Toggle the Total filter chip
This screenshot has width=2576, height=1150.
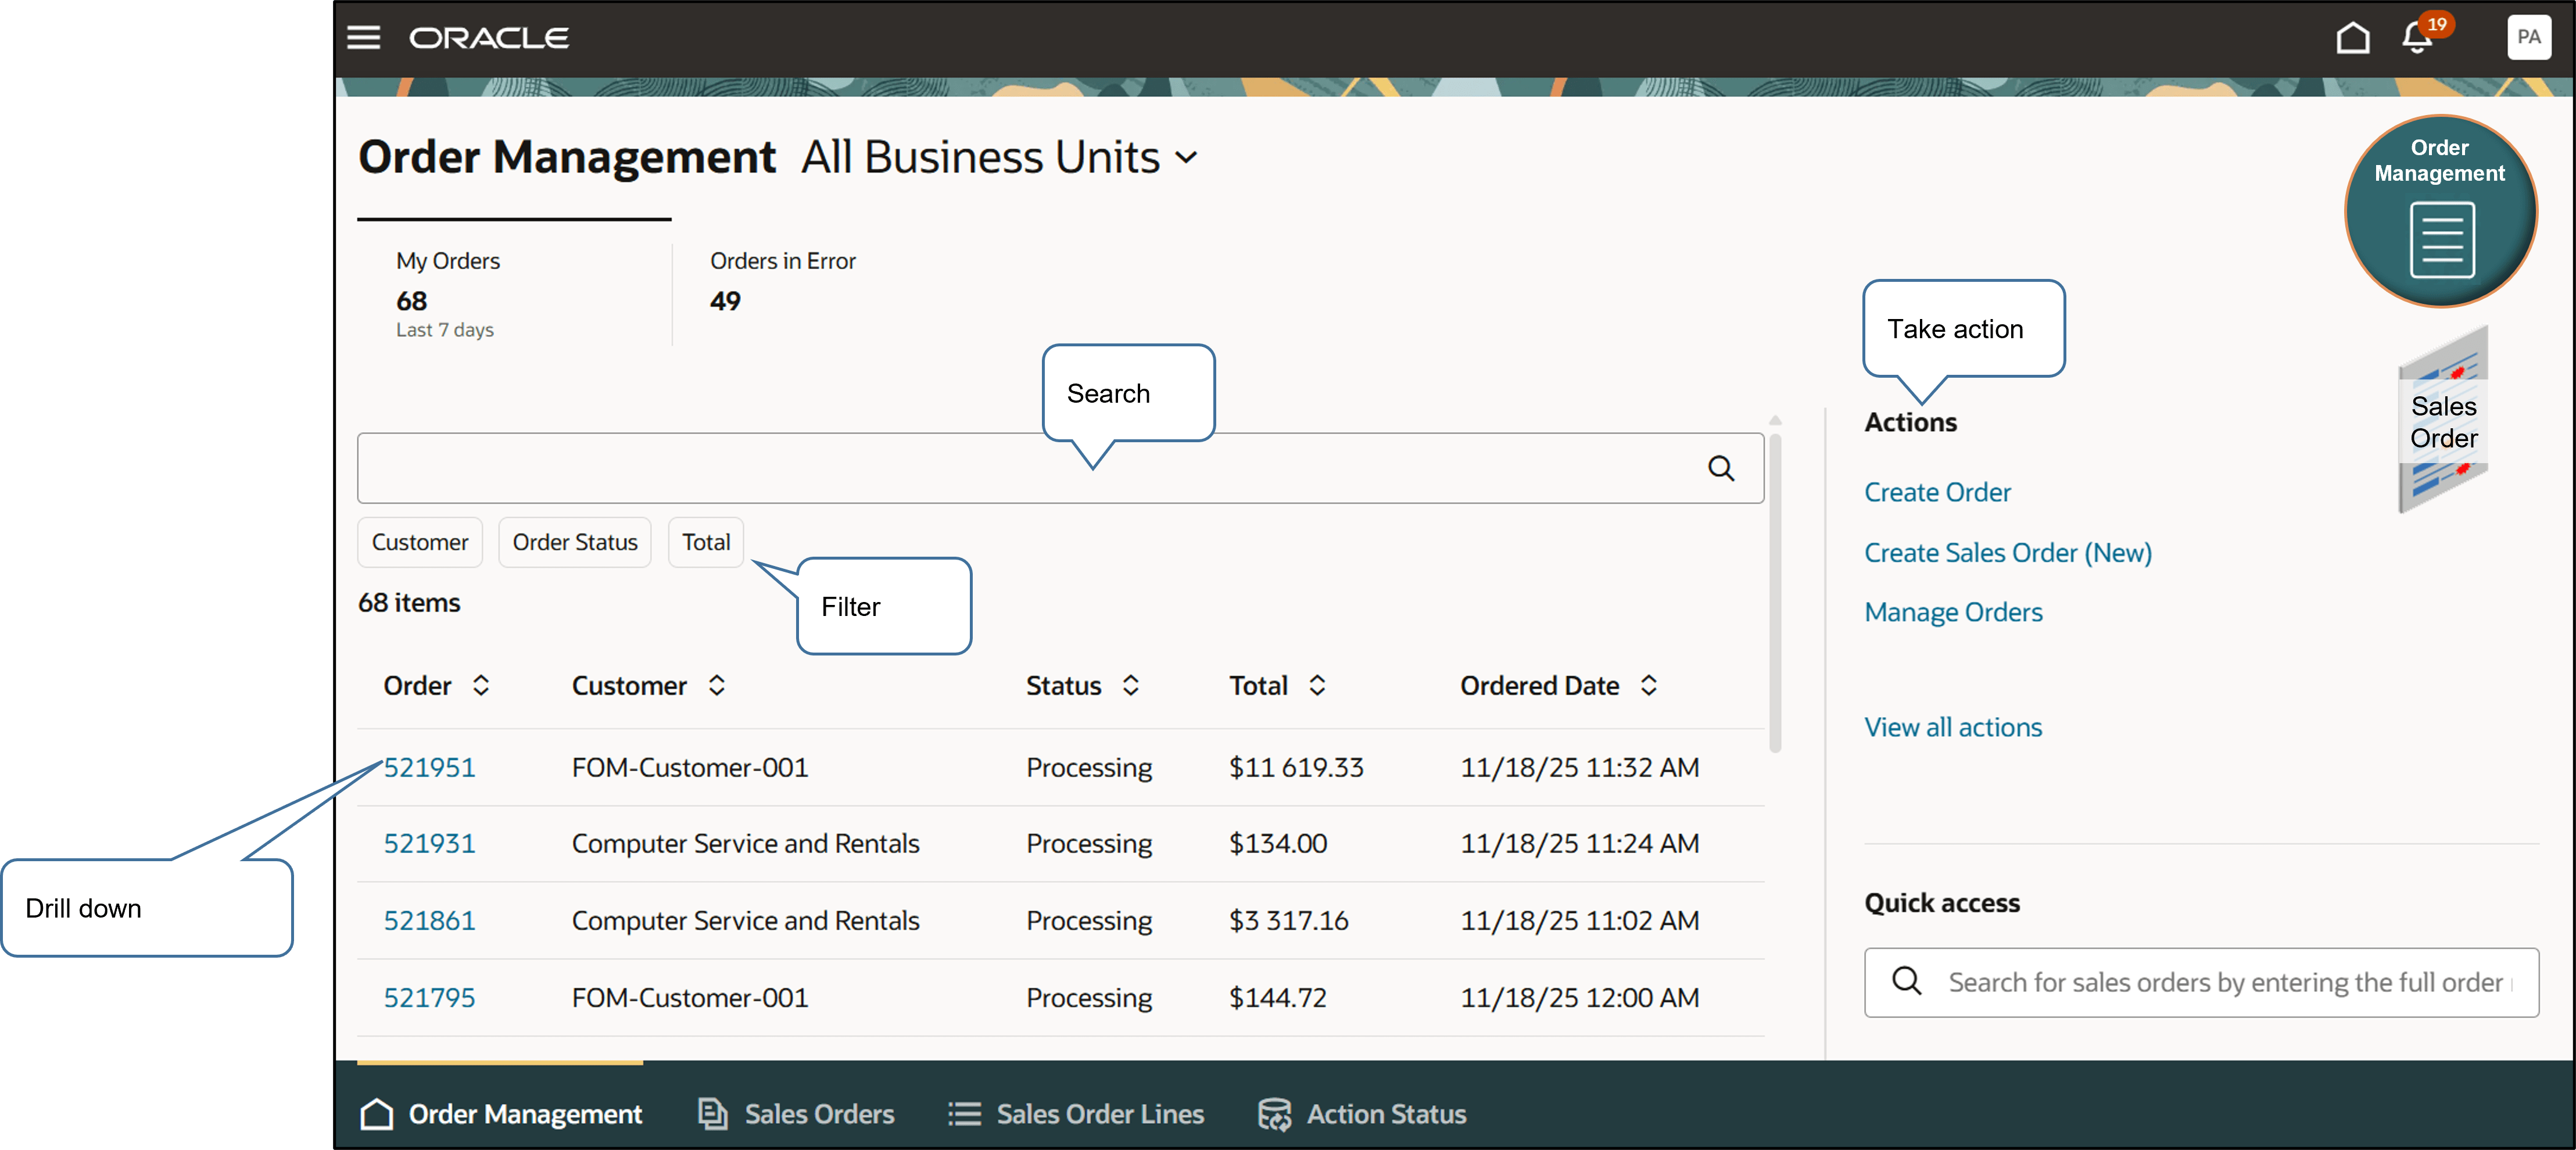tap(706, 542)
